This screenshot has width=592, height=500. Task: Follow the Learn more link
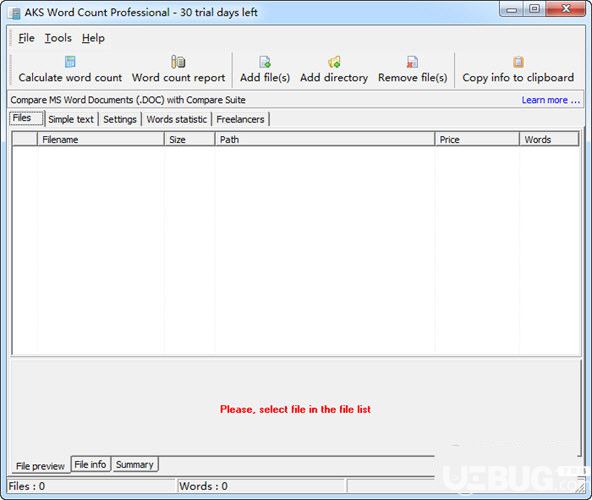[x=550, y=100]
